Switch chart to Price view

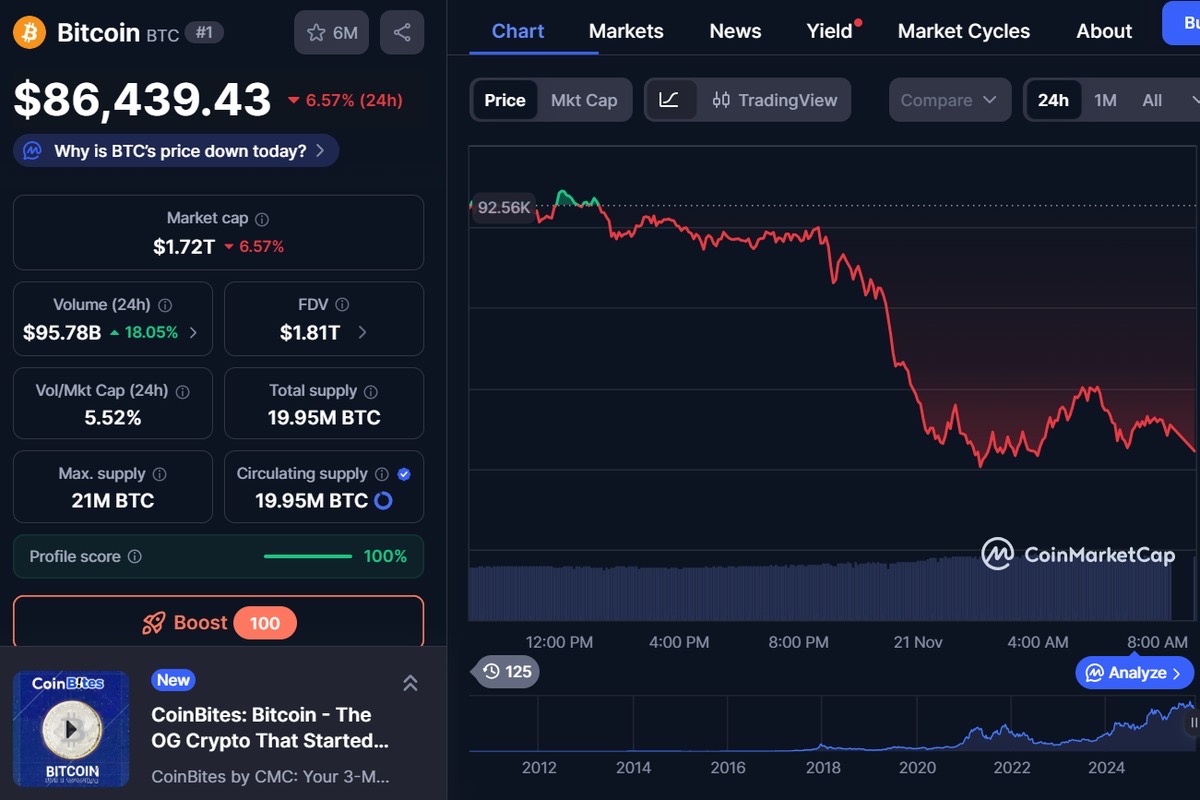point(505,100)
